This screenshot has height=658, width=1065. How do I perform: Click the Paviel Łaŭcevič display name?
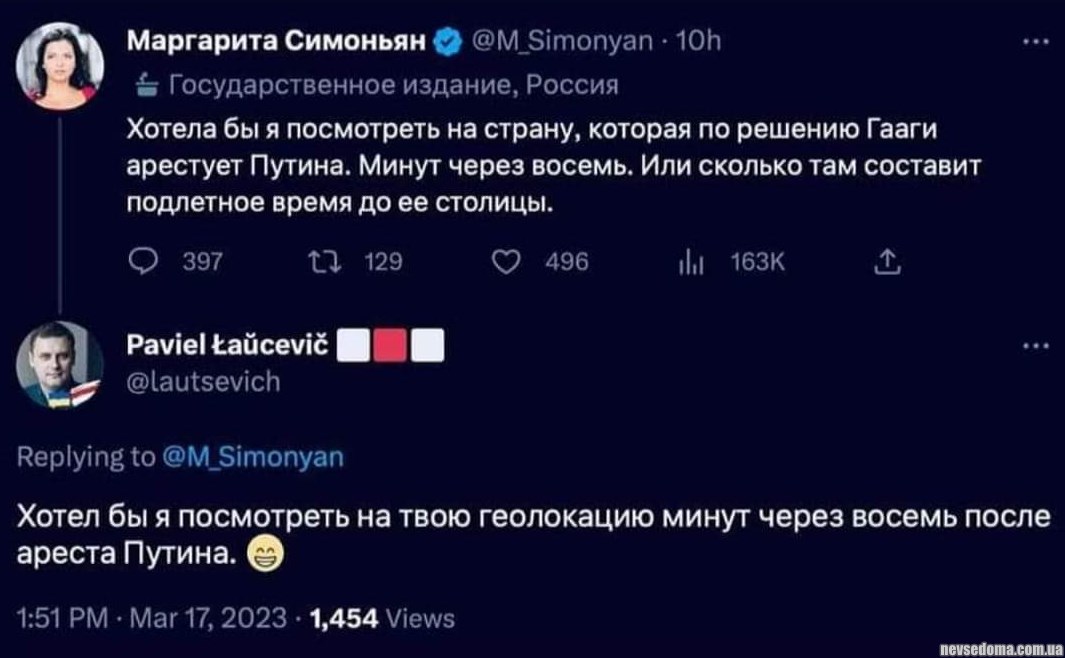tap(229, 346)
